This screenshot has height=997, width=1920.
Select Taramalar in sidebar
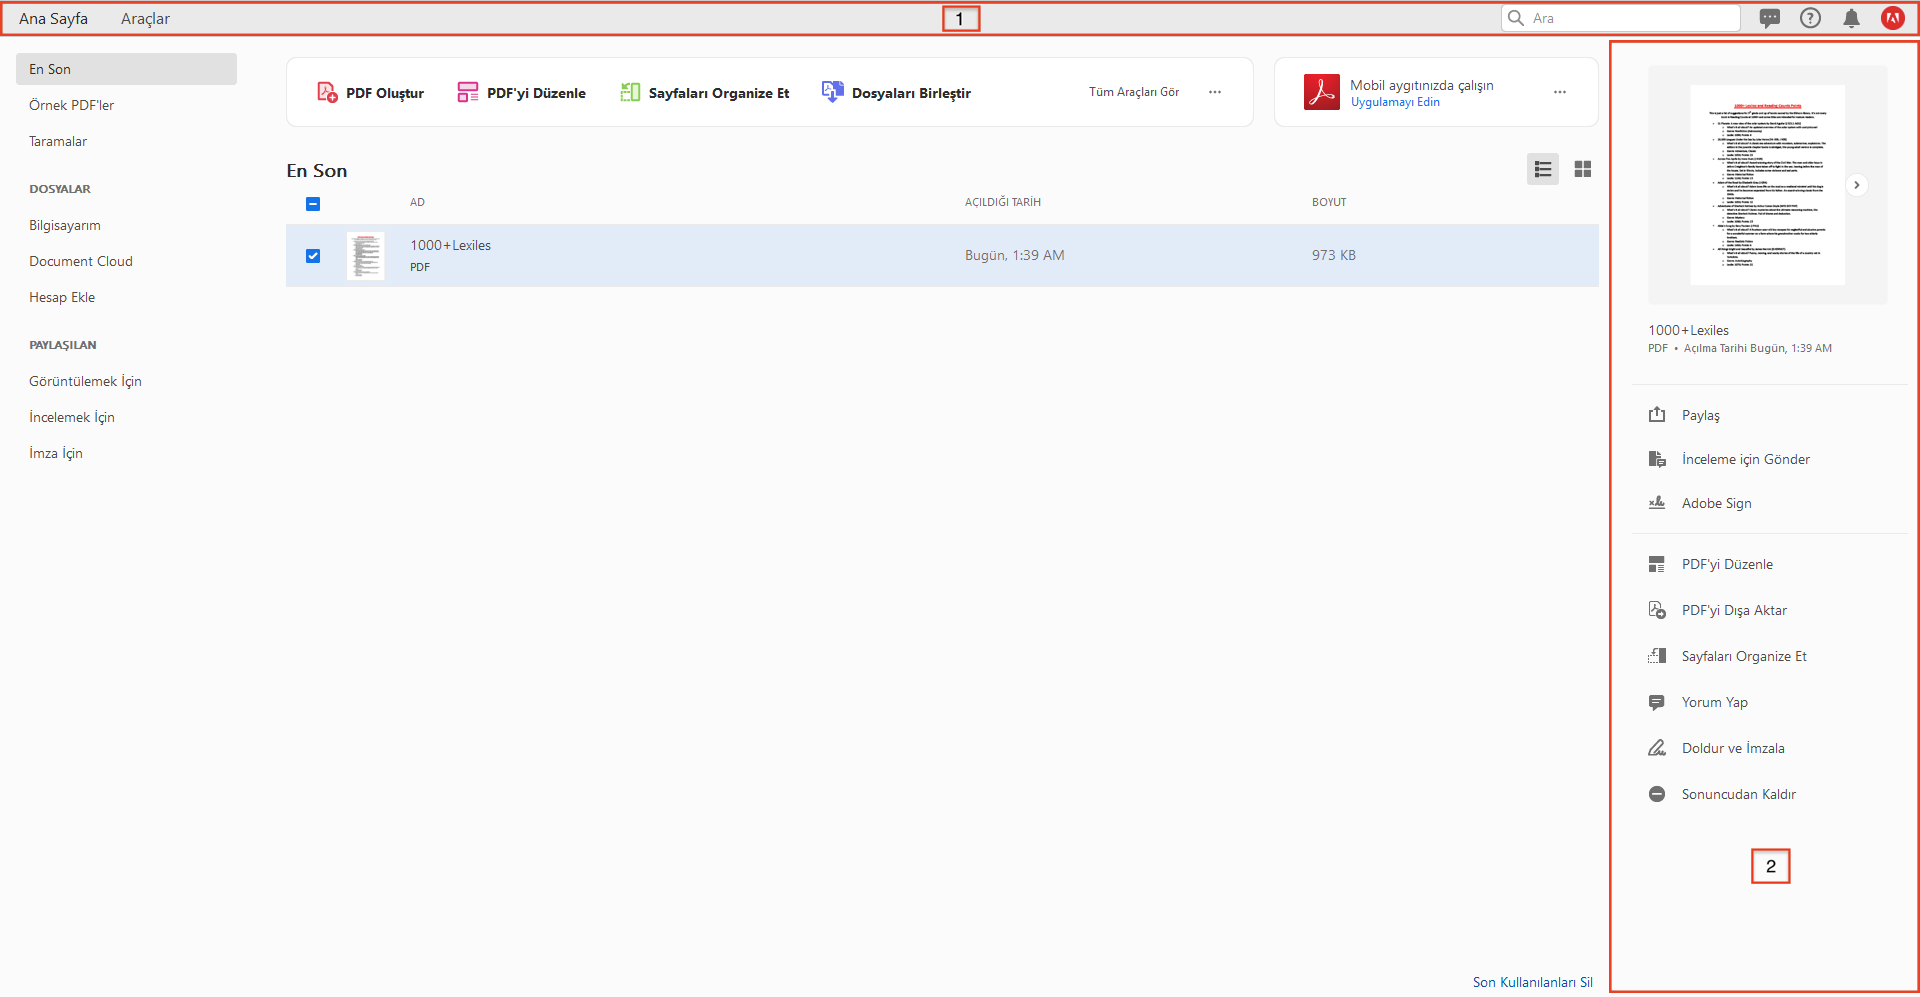tap(58, 141)
